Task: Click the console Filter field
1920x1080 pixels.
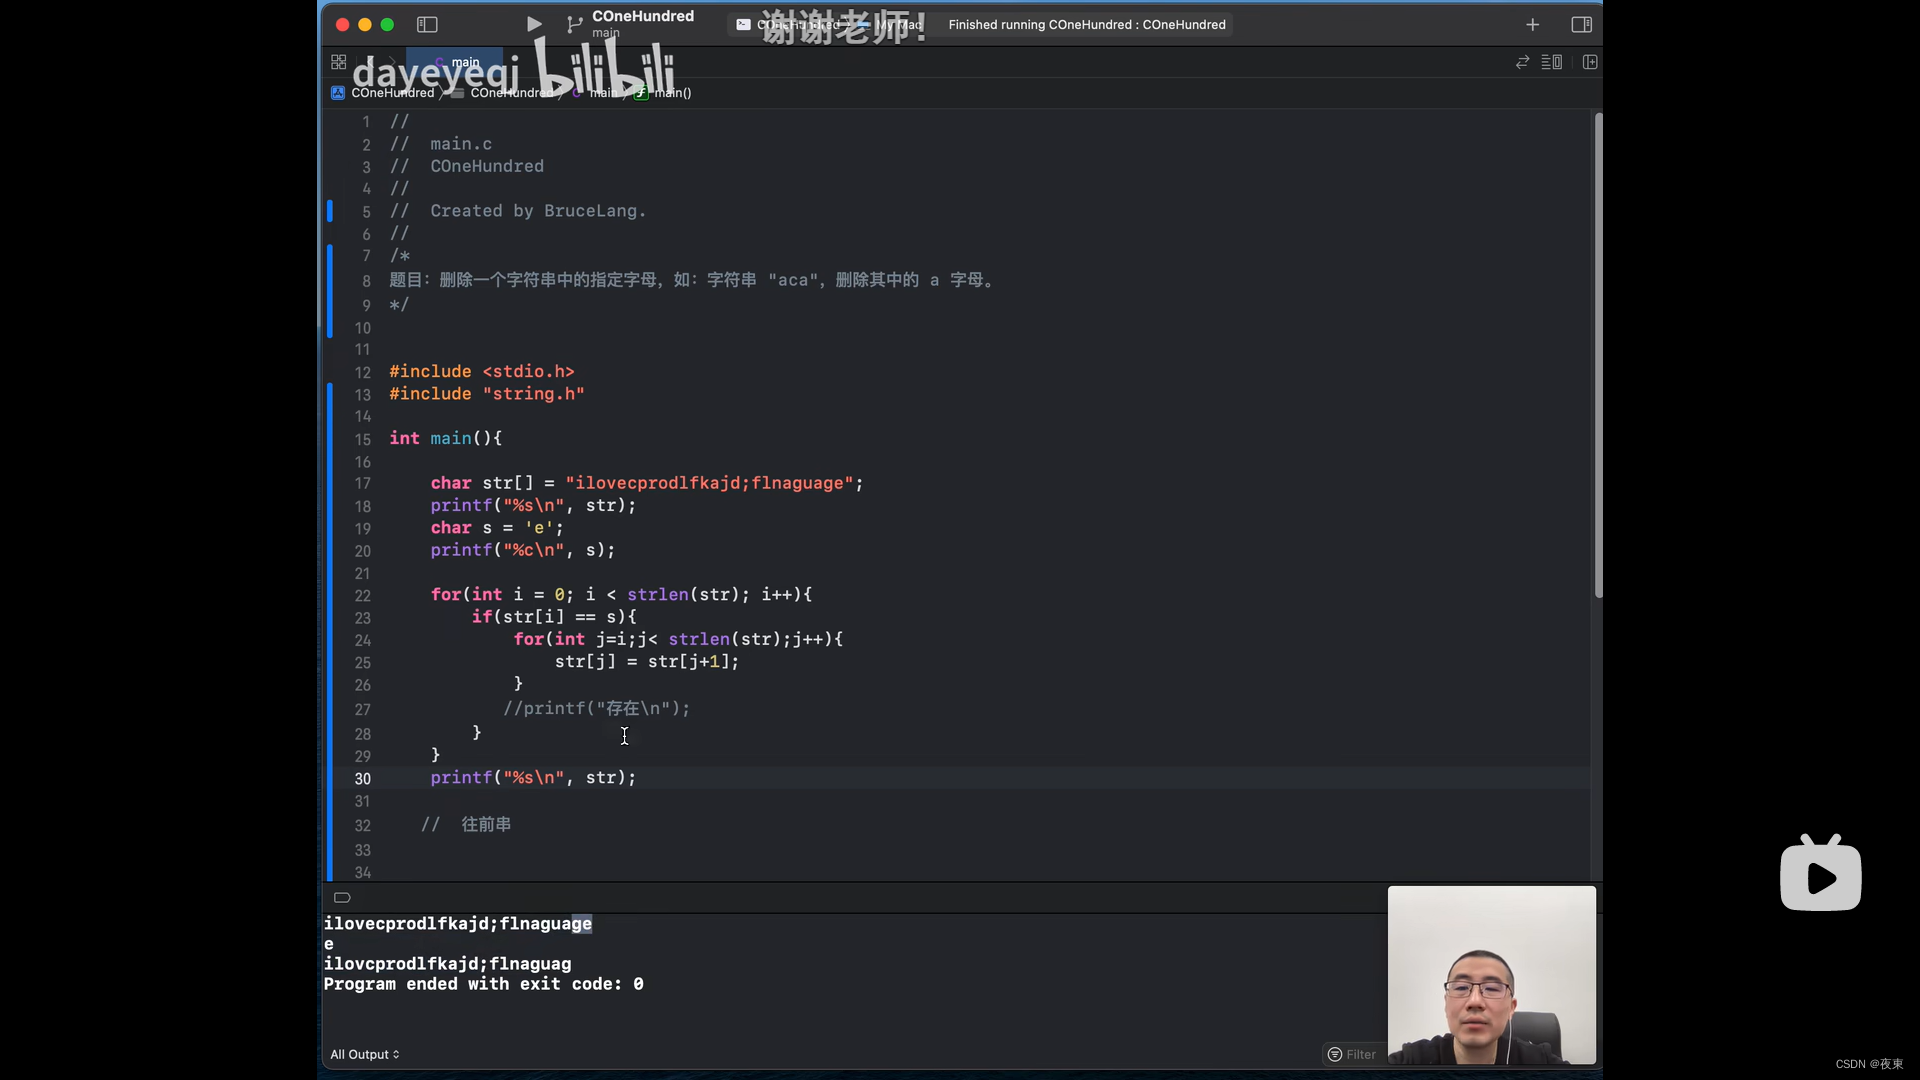Action: point(1360,1054)
